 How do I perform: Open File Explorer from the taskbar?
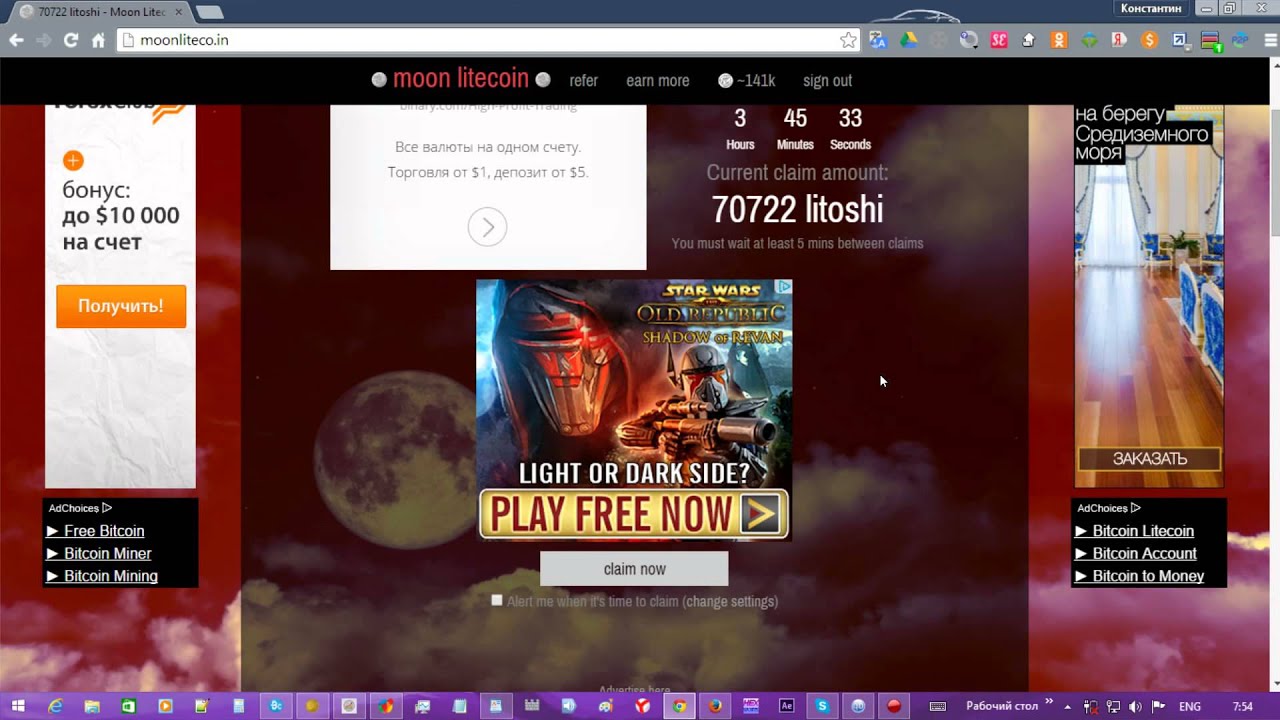[92, 706]
